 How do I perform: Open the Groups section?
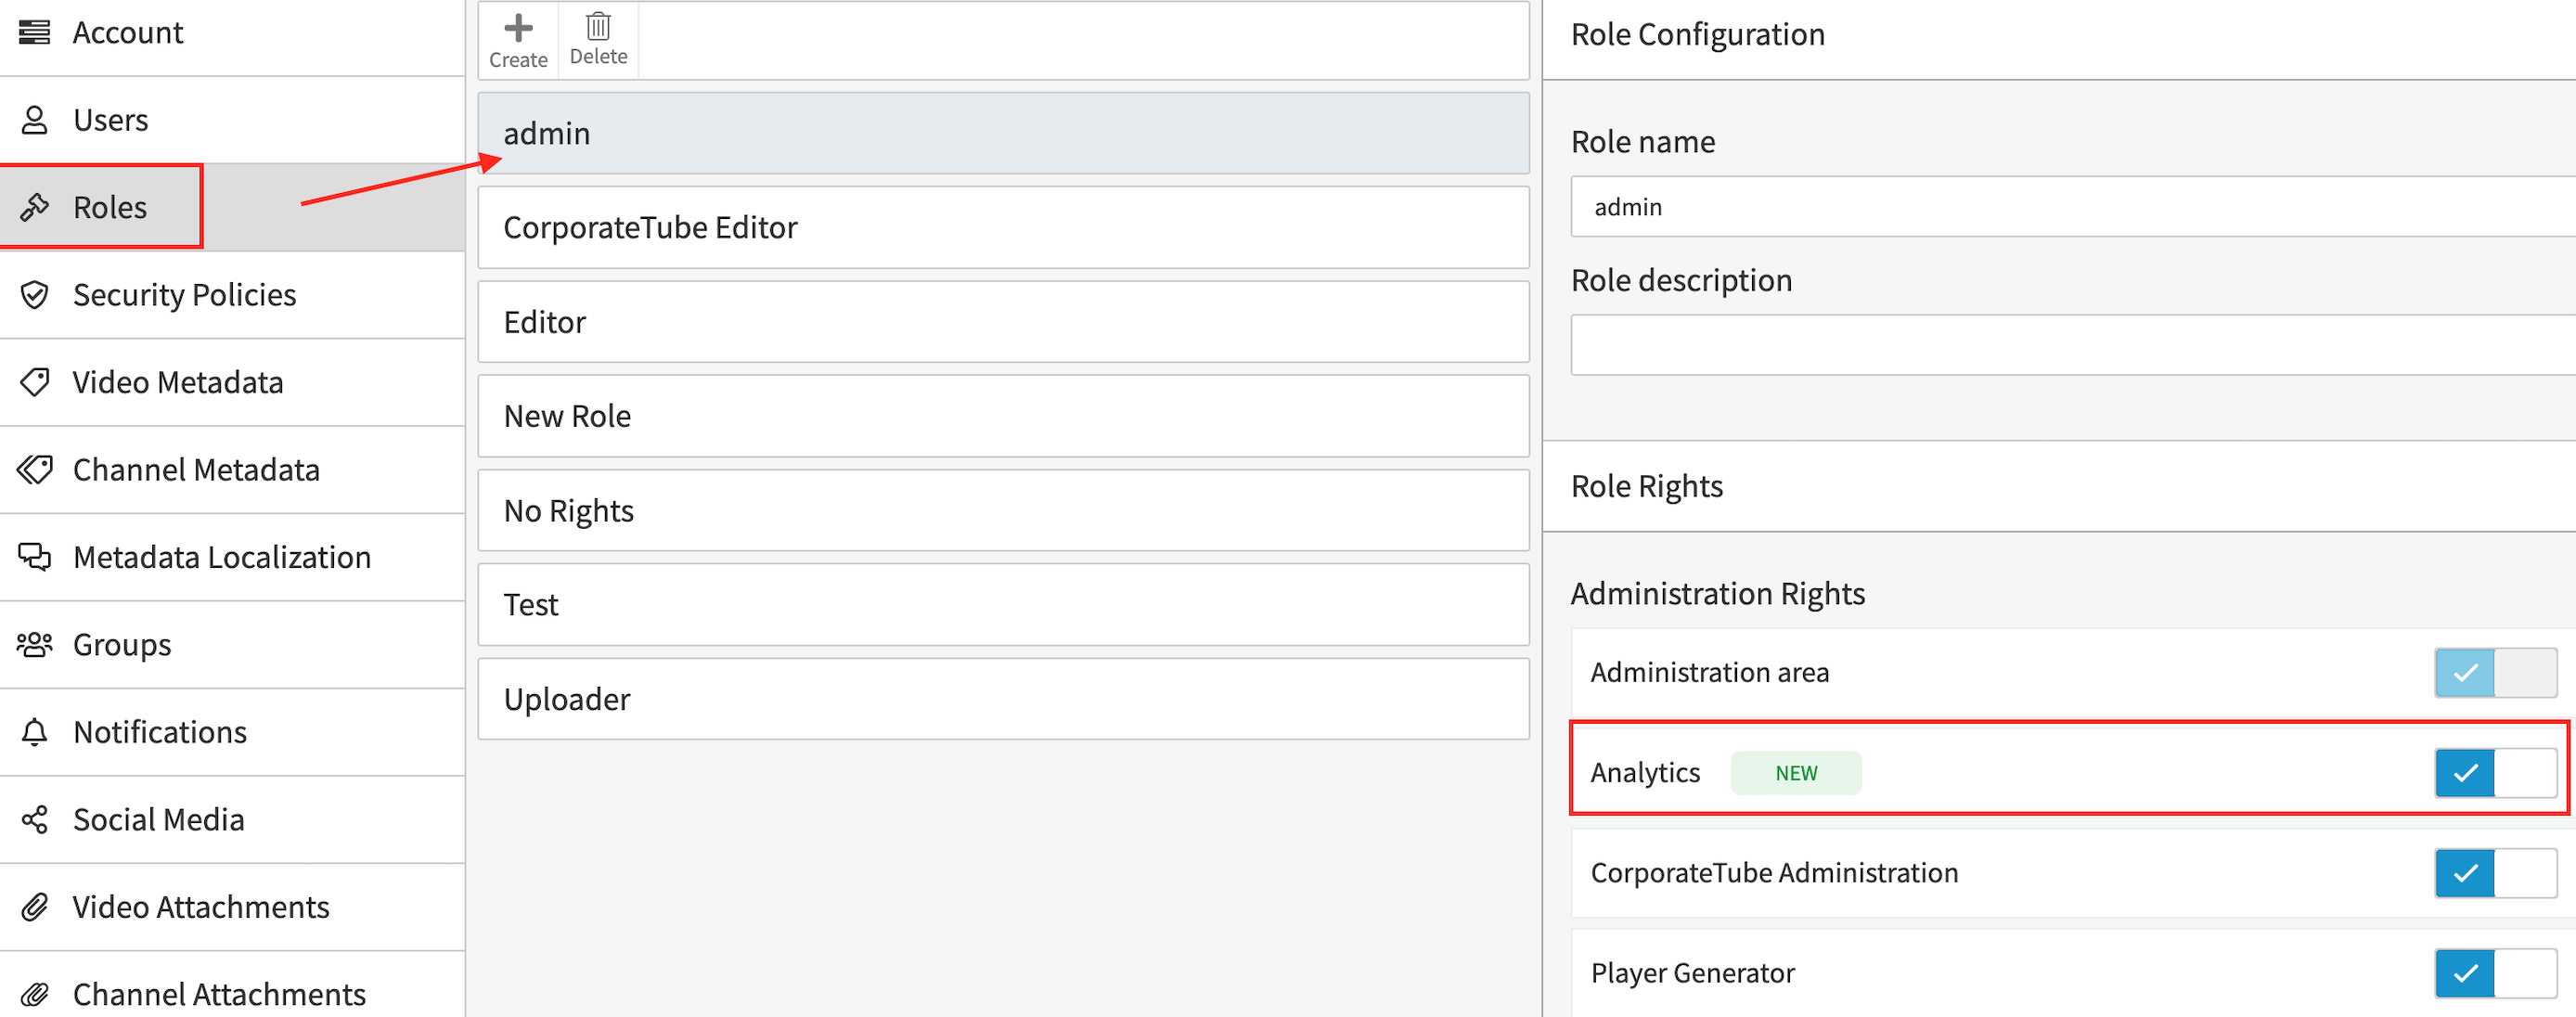pos(232,645)
